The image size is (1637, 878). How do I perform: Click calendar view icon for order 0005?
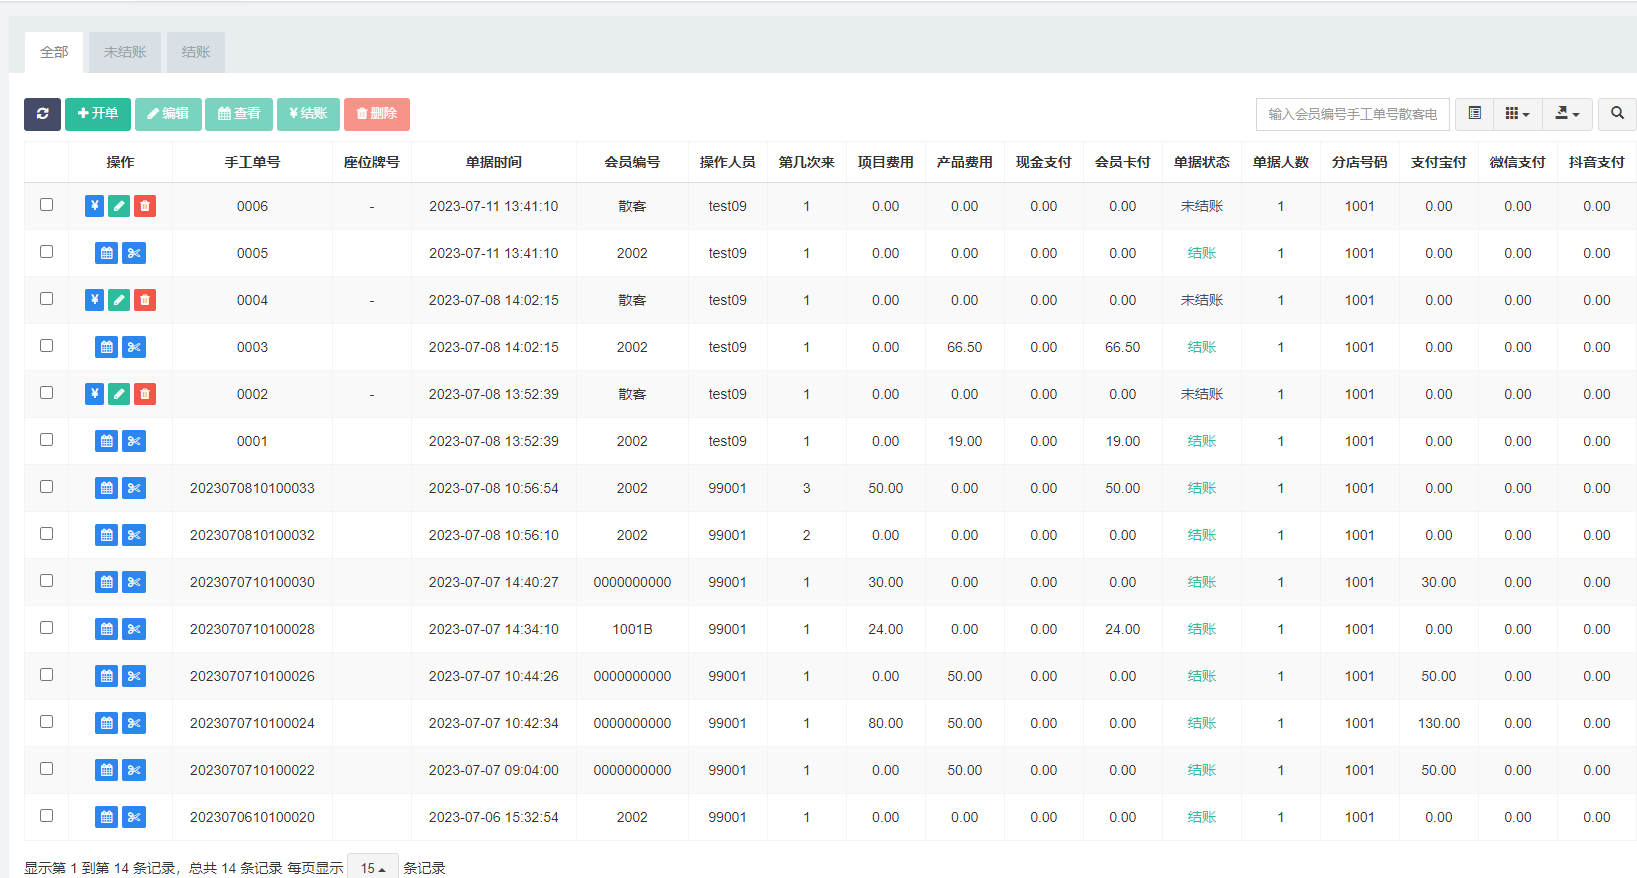point(107,253)
